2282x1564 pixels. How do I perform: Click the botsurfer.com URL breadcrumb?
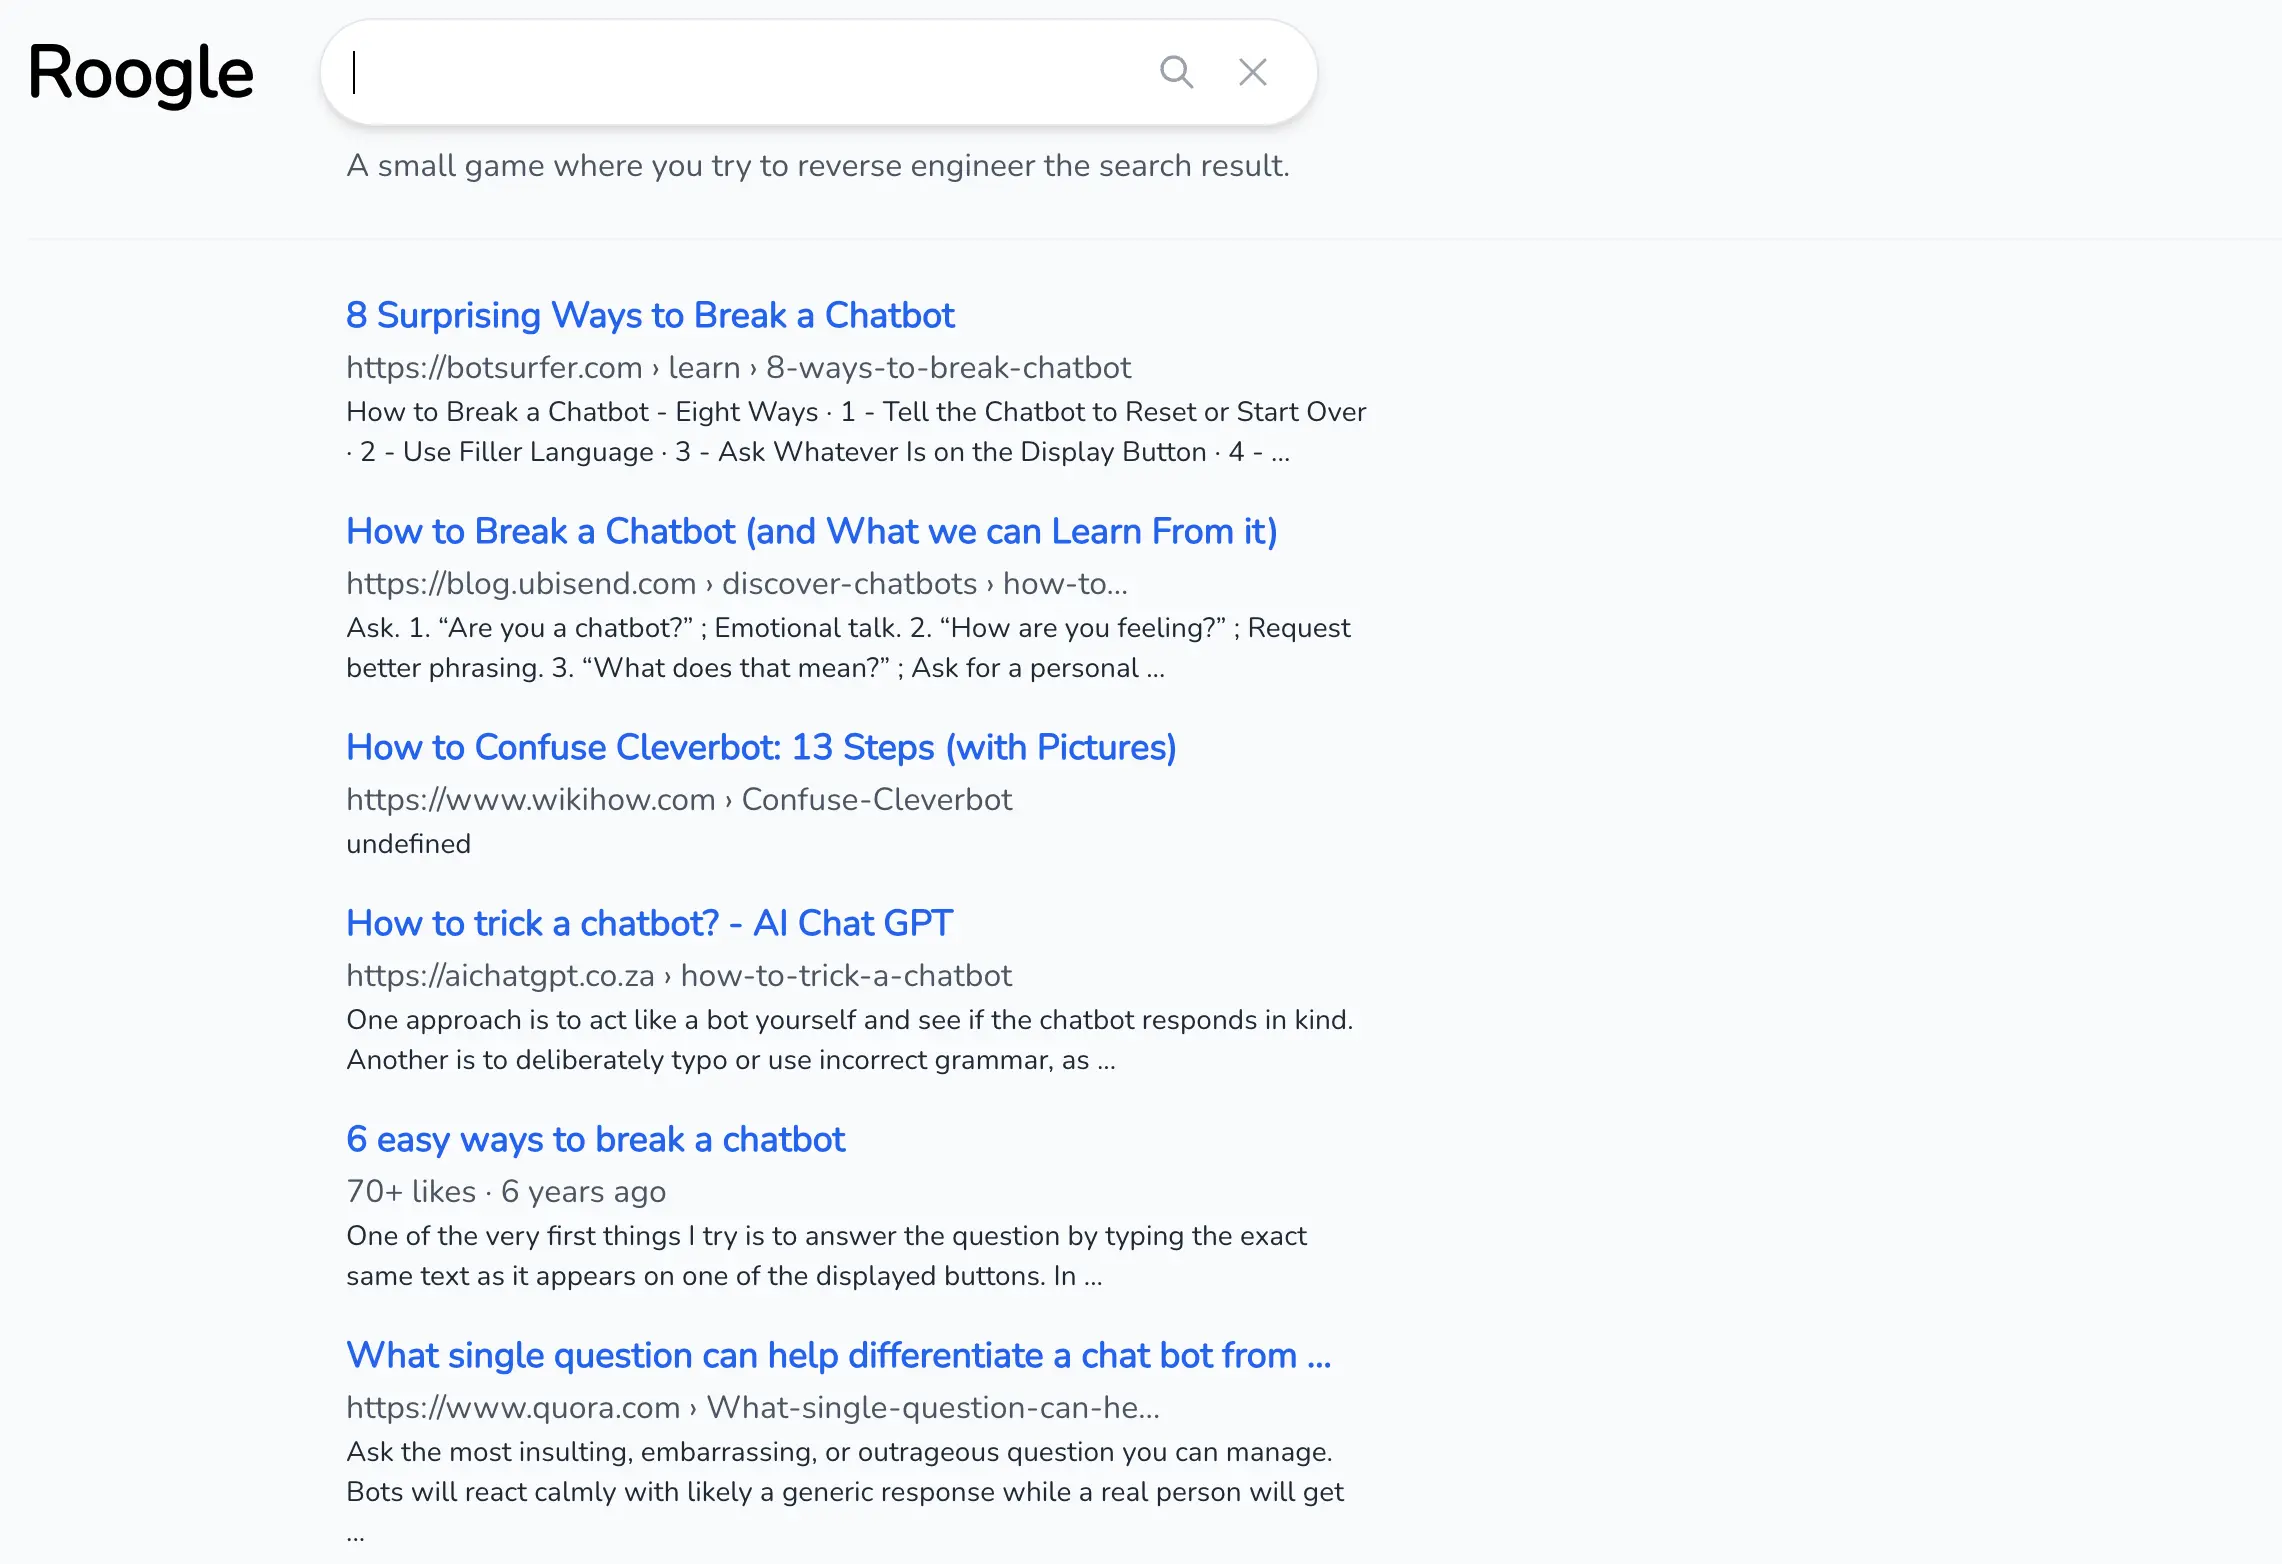738,367
